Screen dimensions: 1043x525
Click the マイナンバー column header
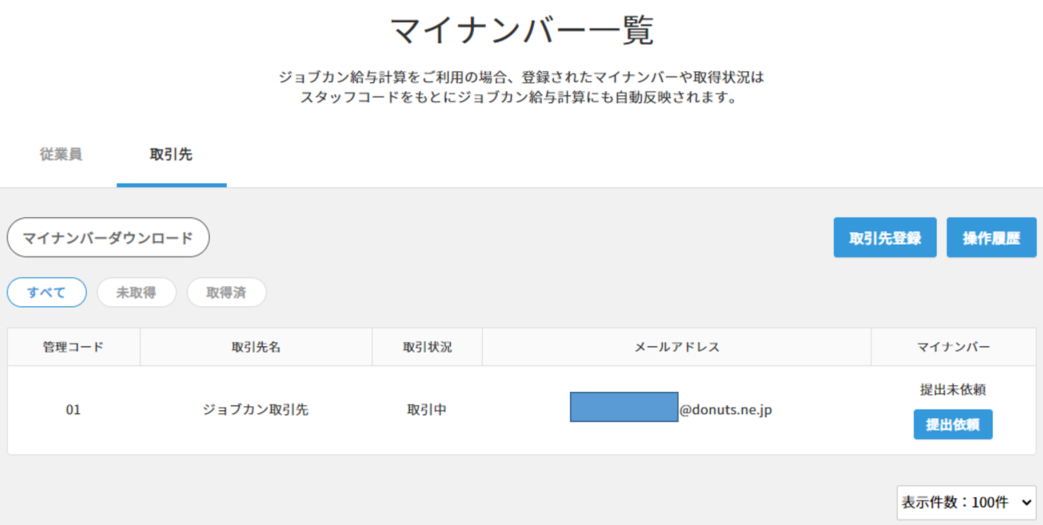(x=953, y=347)
